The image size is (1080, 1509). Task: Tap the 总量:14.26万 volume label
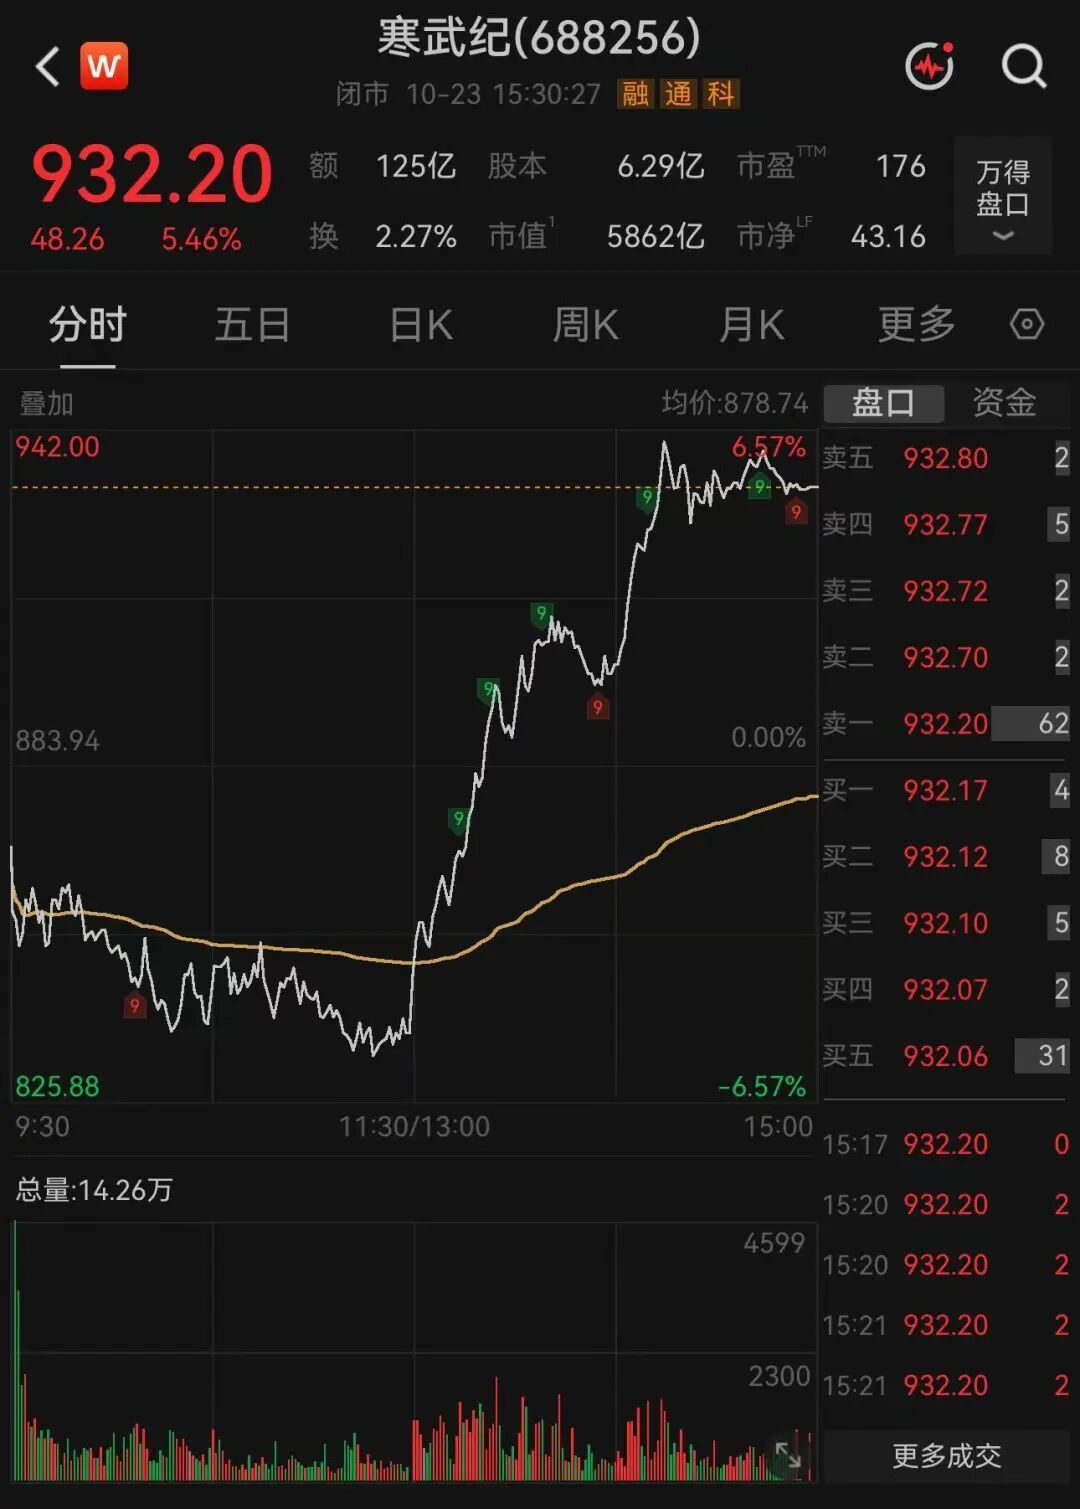click(94, 1190)
